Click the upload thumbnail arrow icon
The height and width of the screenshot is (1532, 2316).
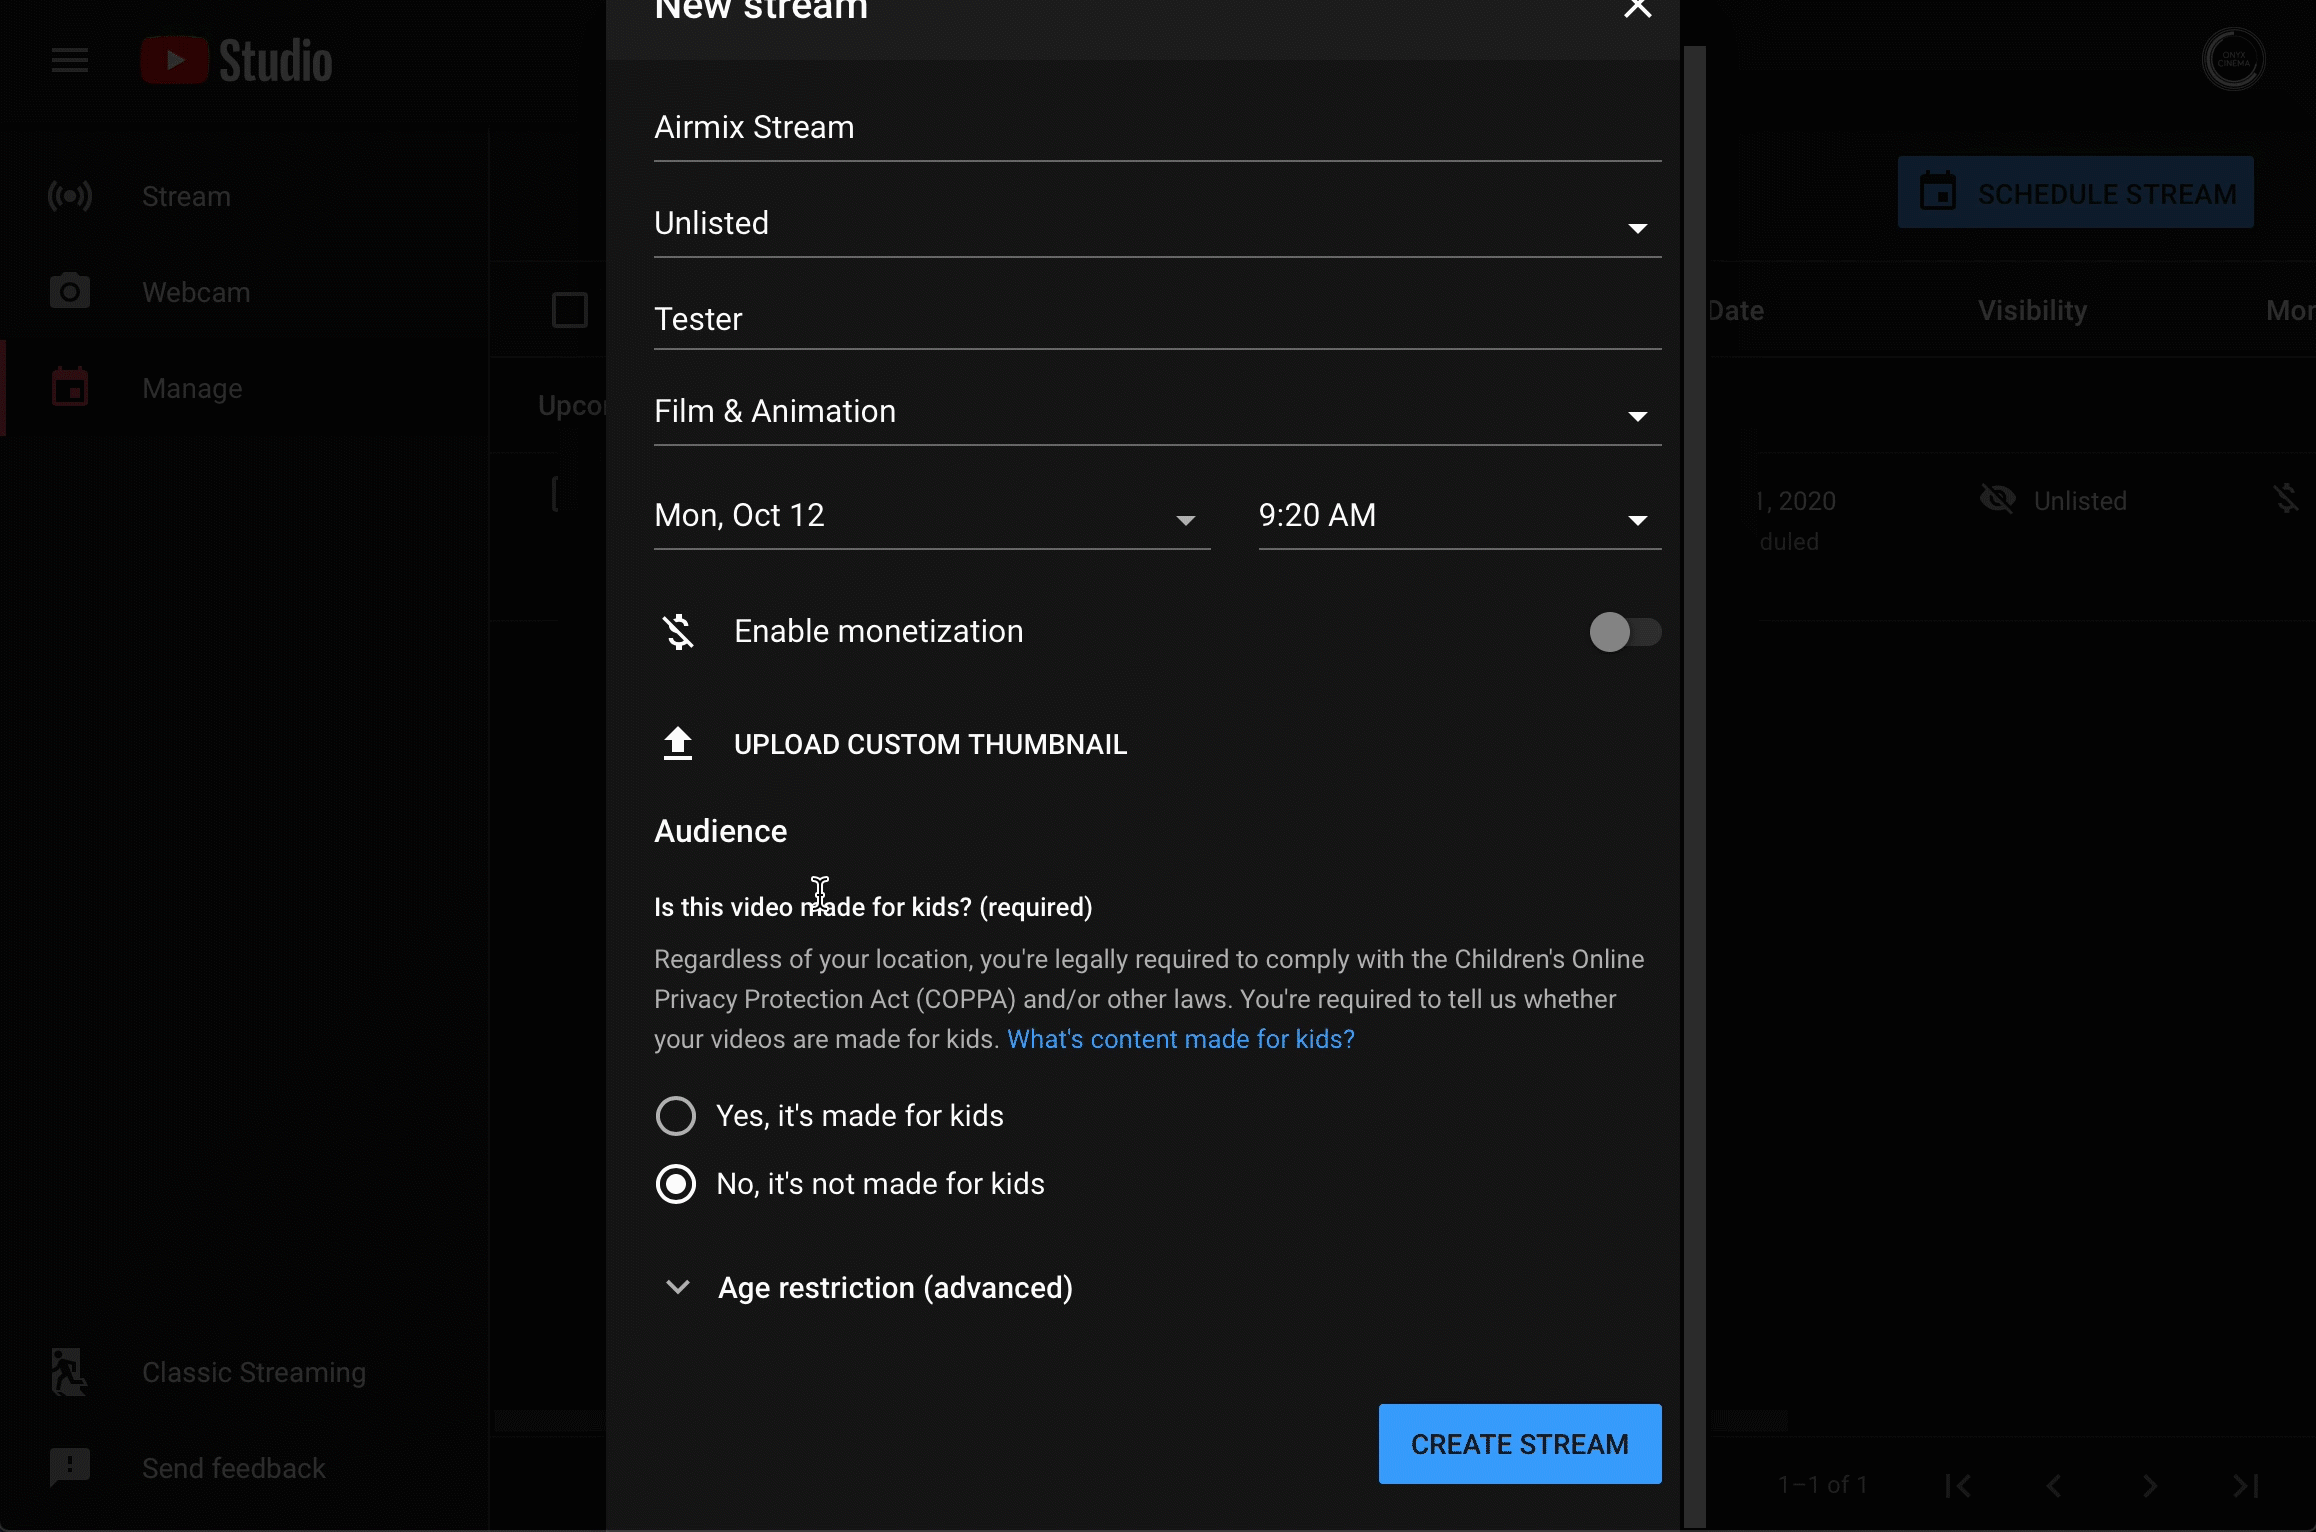(678, 744)
